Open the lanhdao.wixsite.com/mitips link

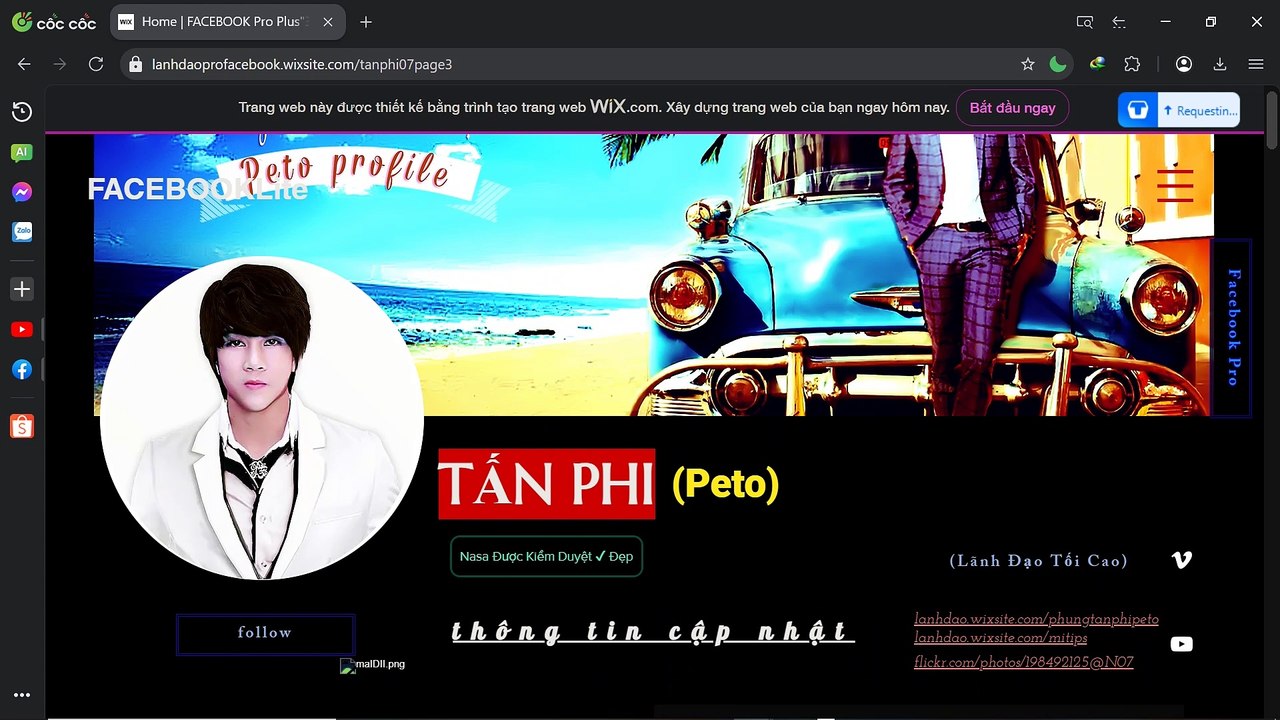pos(1001,638)
